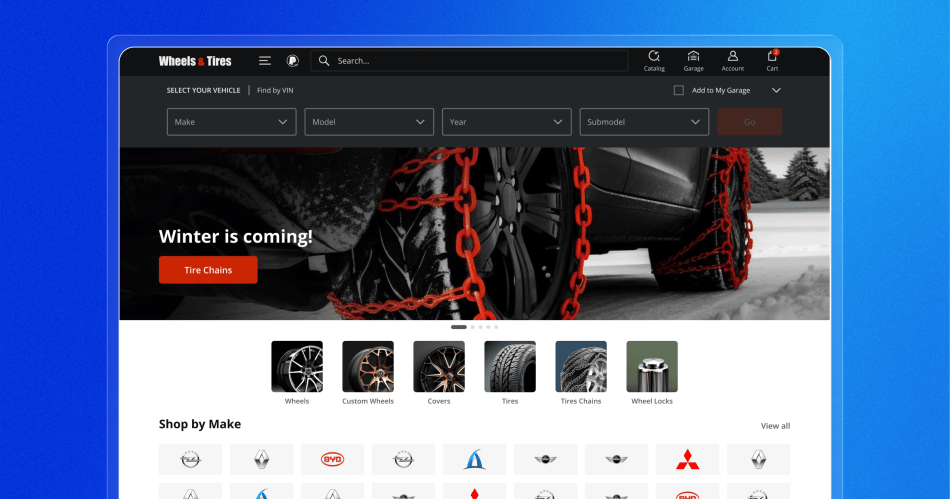The image size is (950, 499).
Task: Click the magnifying glass search icon
Action: (324, 61)
